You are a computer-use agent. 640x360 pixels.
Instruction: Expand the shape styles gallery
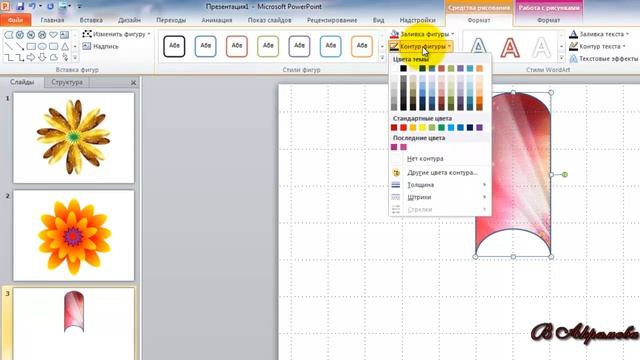point(382,58)
